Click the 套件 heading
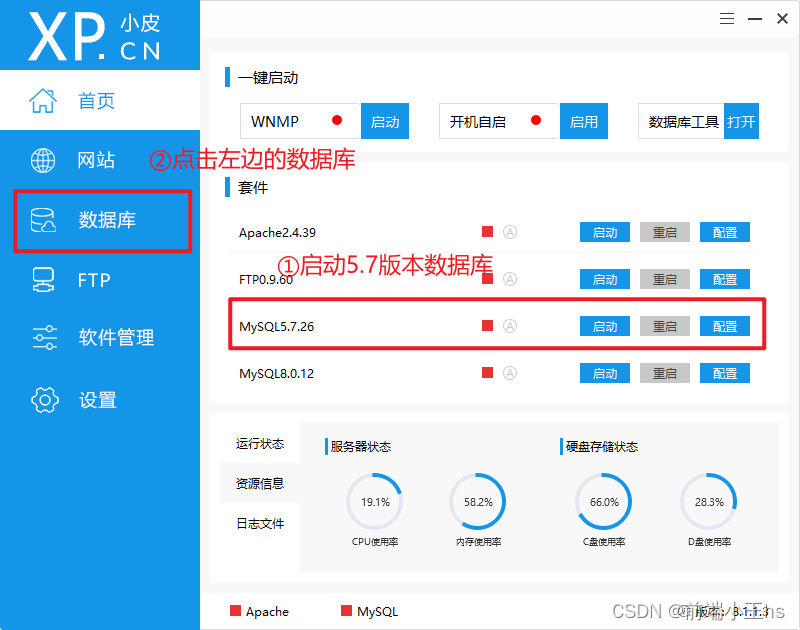 tap(253, 188)
